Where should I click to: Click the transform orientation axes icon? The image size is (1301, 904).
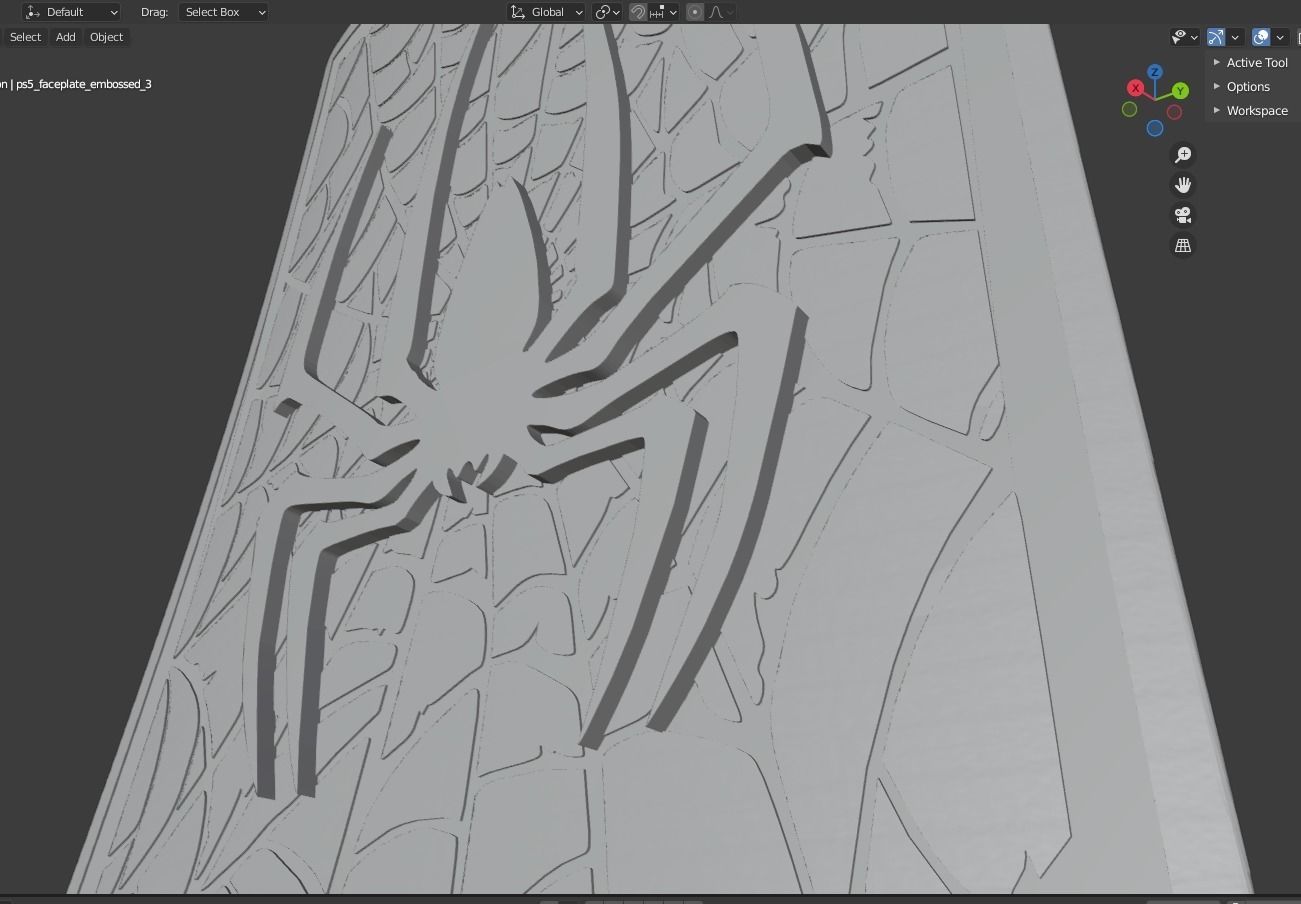point(517,12)
